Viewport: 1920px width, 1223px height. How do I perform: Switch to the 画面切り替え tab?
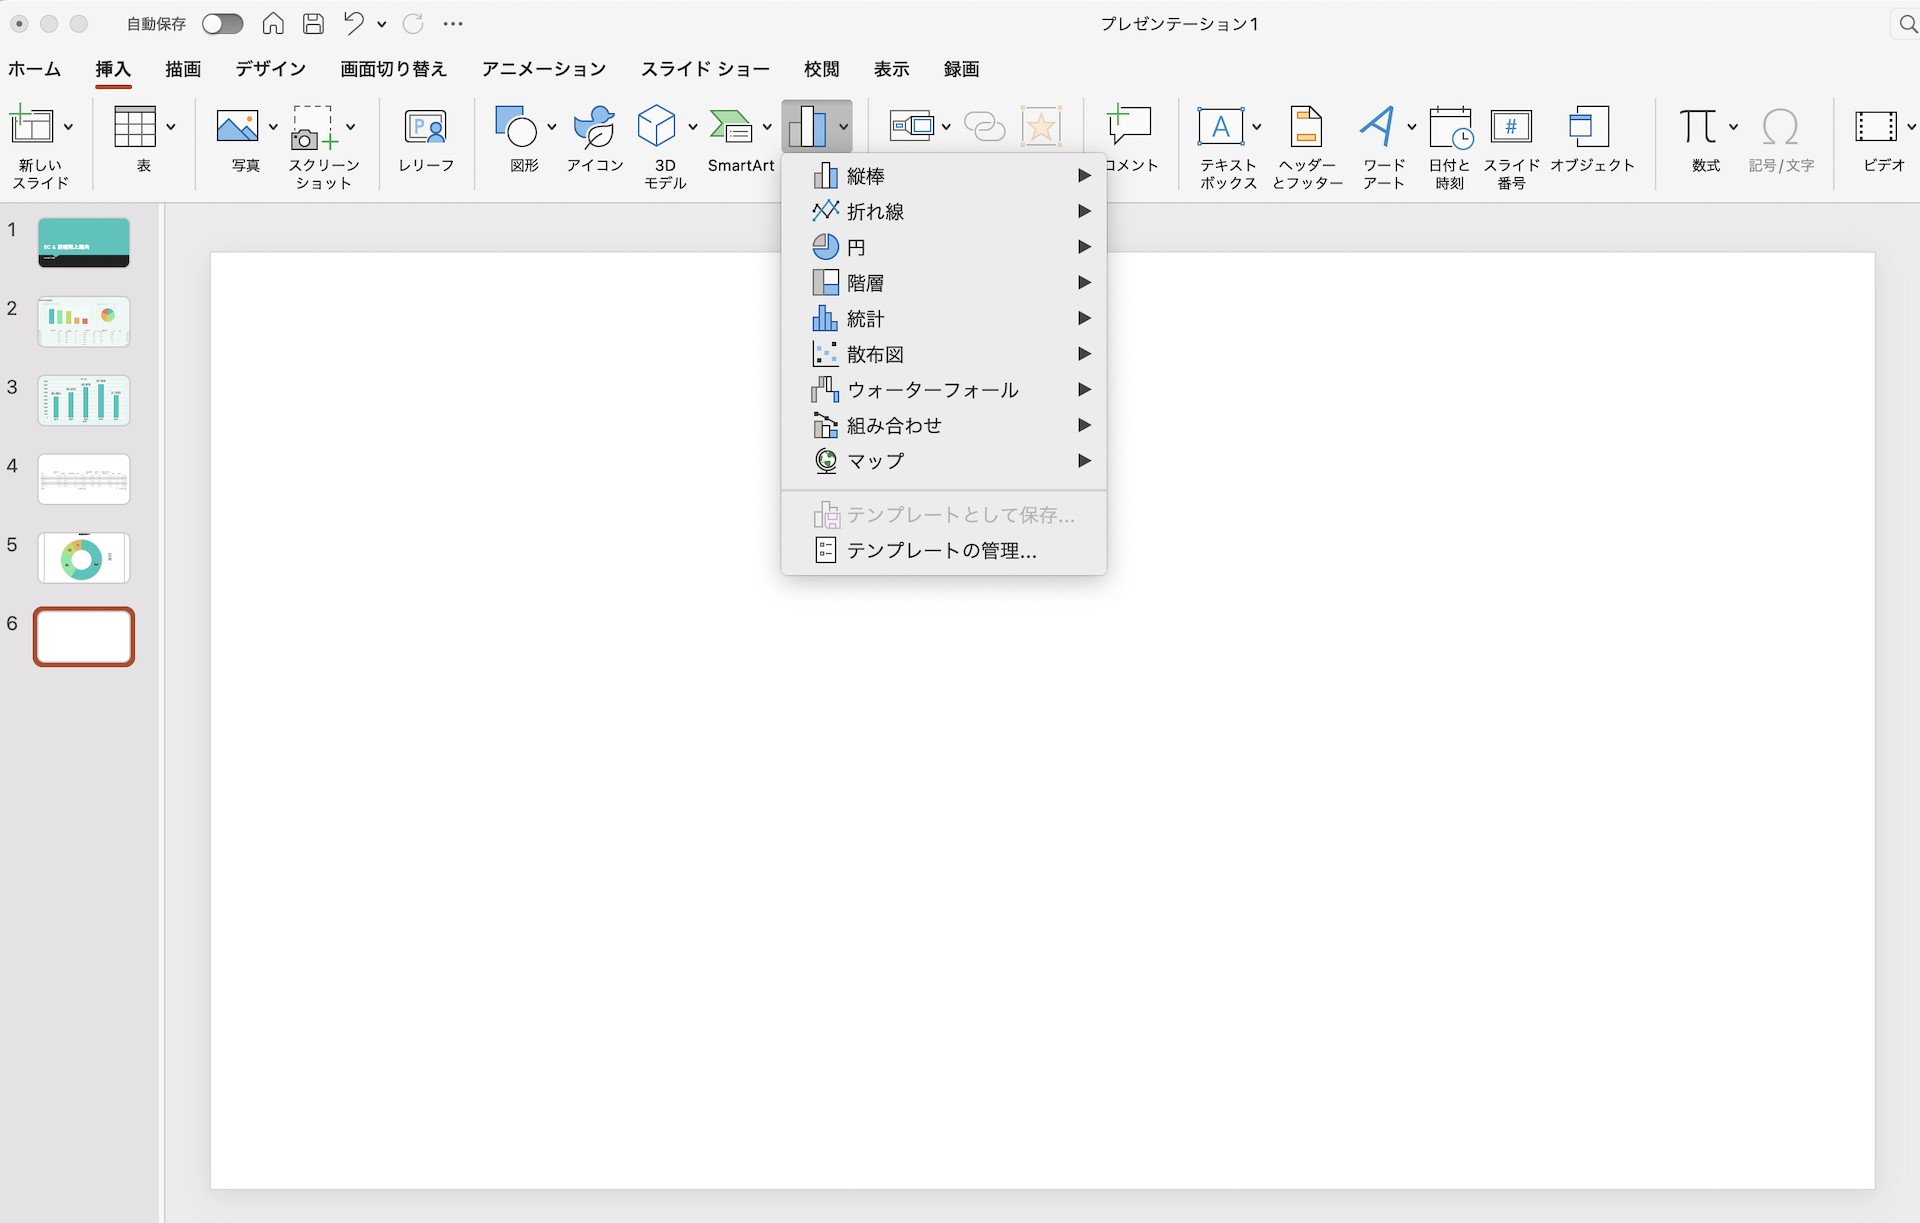pyautogui.click(x=393, y=69)
